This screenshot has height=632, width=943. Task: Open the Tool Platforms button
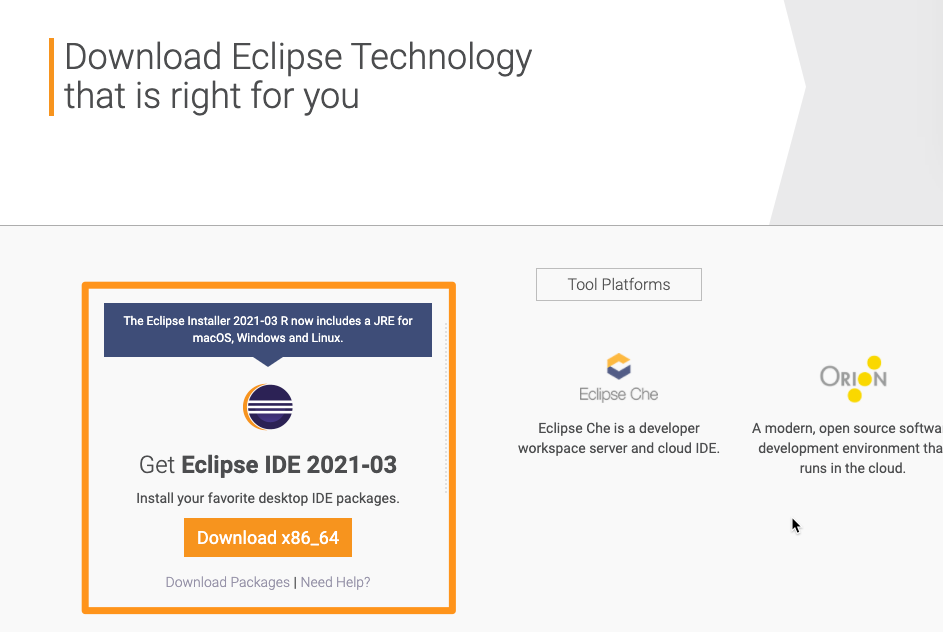point(619,284)
